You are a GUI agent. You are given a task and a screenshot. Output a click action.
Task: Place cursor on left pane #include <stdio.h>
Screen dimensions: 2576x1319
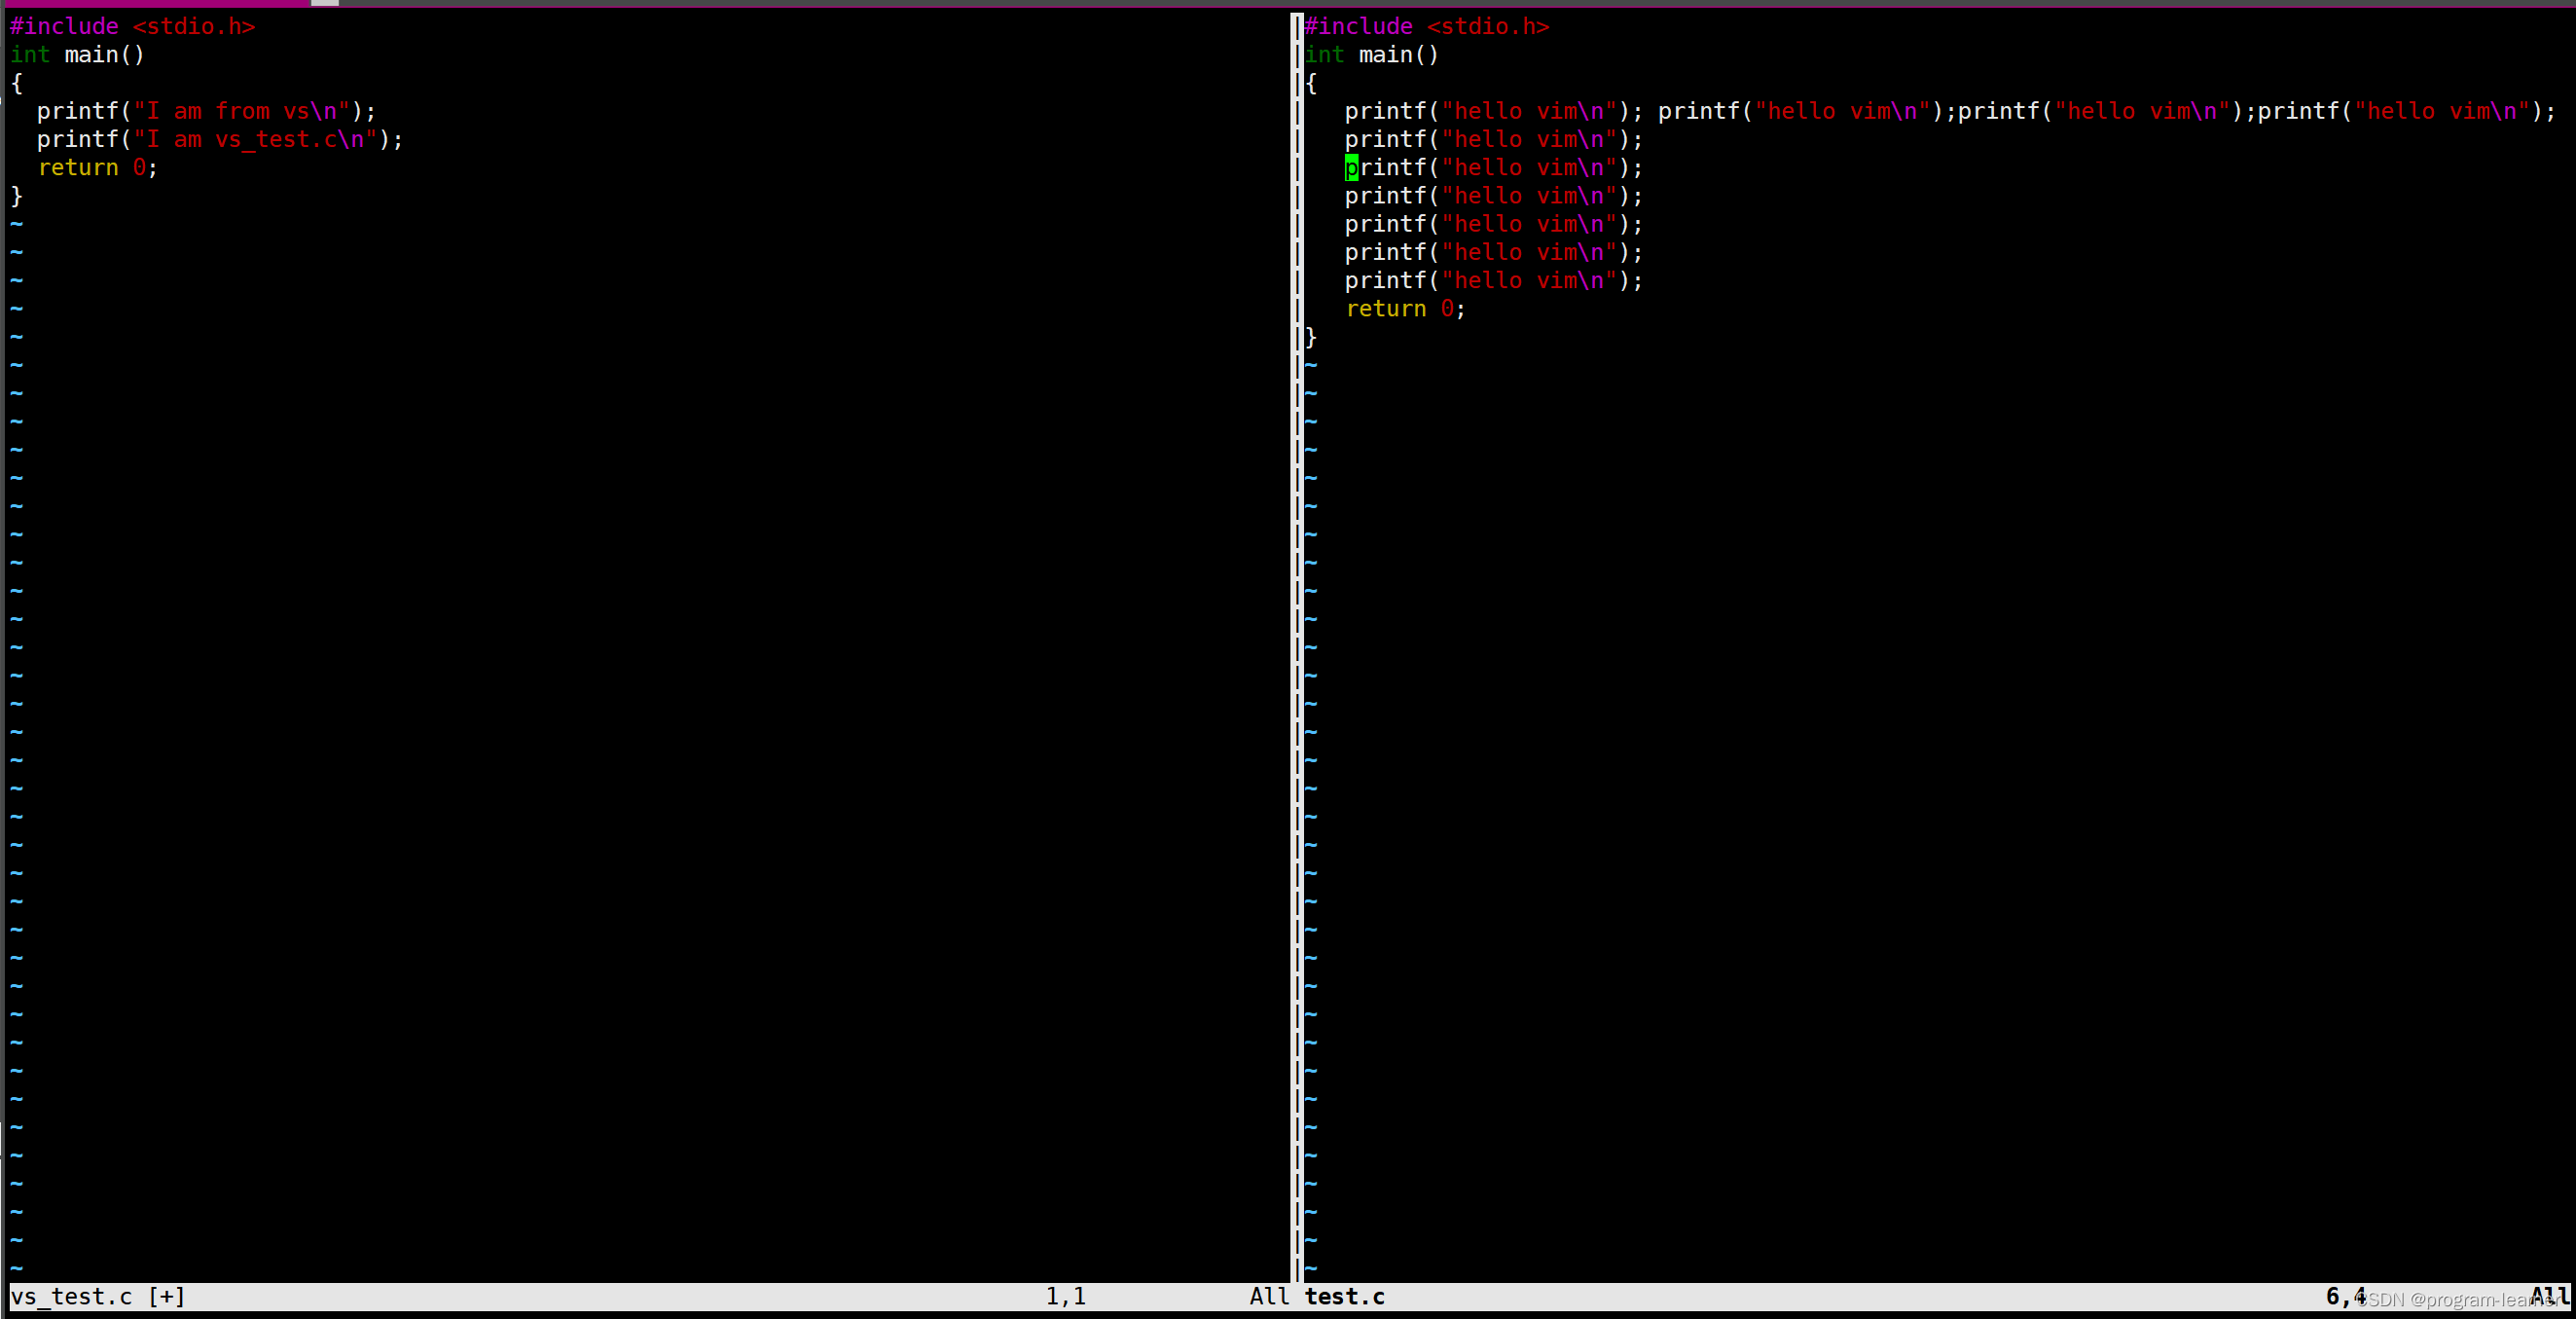click(132, 26)
